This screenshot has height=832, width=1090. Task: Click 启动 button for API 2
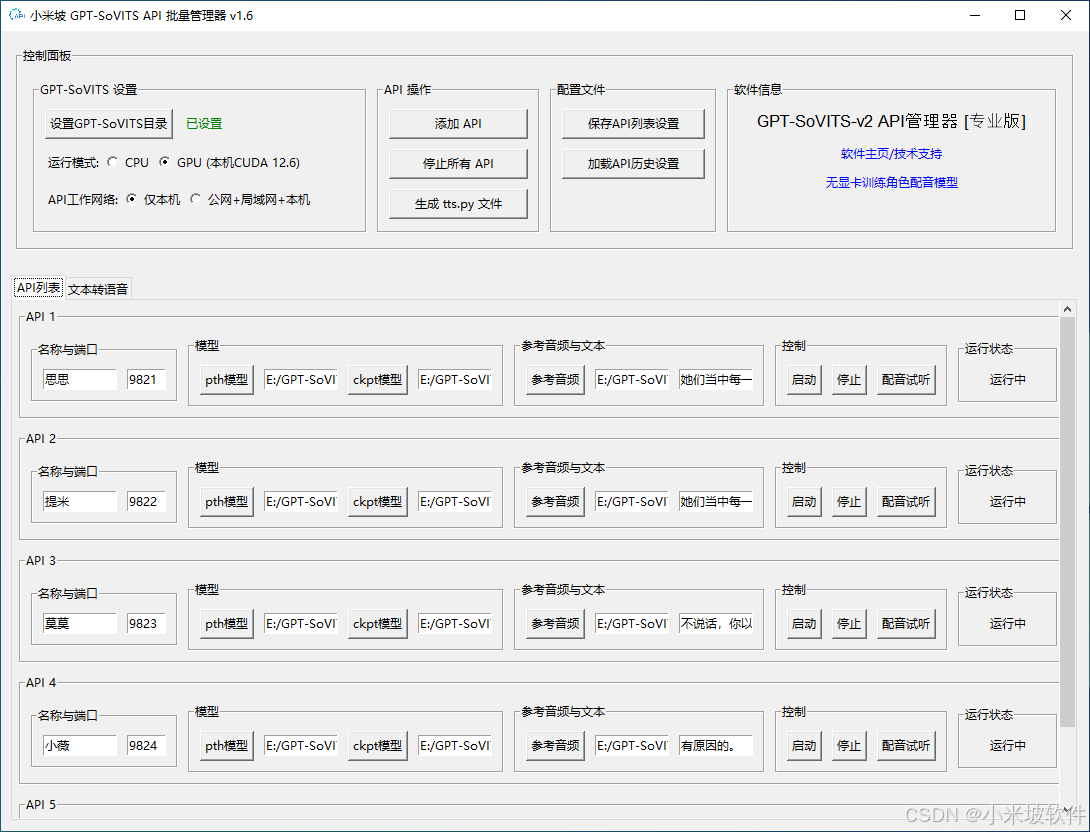804,502
